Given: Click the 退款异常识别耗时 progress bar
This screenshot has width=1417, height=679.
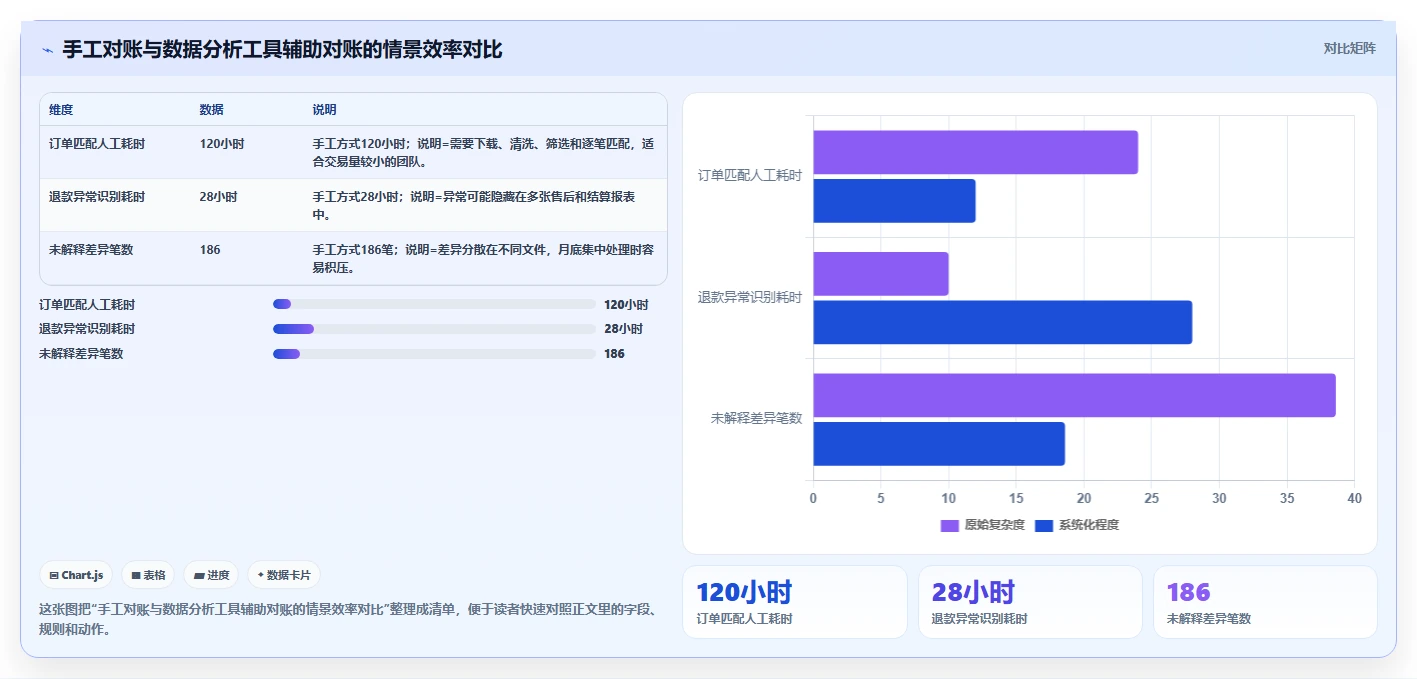Looking at the screenshot, I should click(x=434, y=329).
